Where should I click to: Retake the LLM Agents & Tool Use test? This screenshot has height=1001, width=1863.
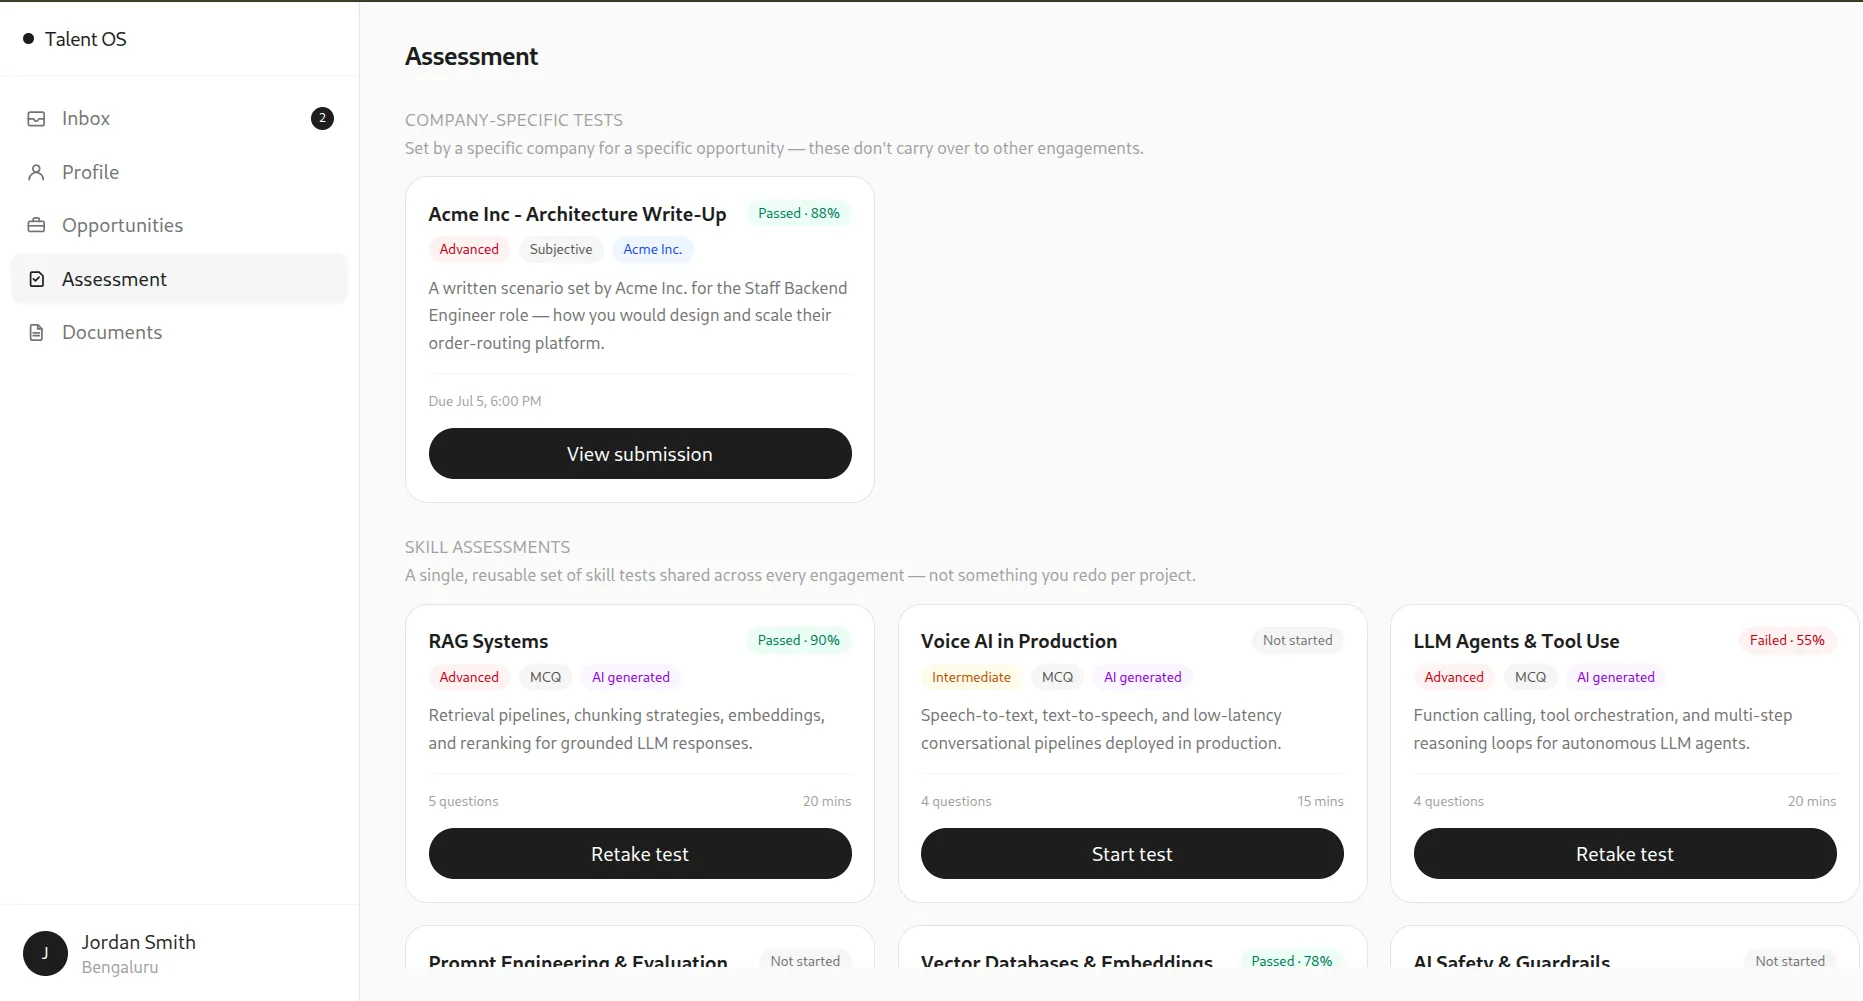pos(1625,854)
